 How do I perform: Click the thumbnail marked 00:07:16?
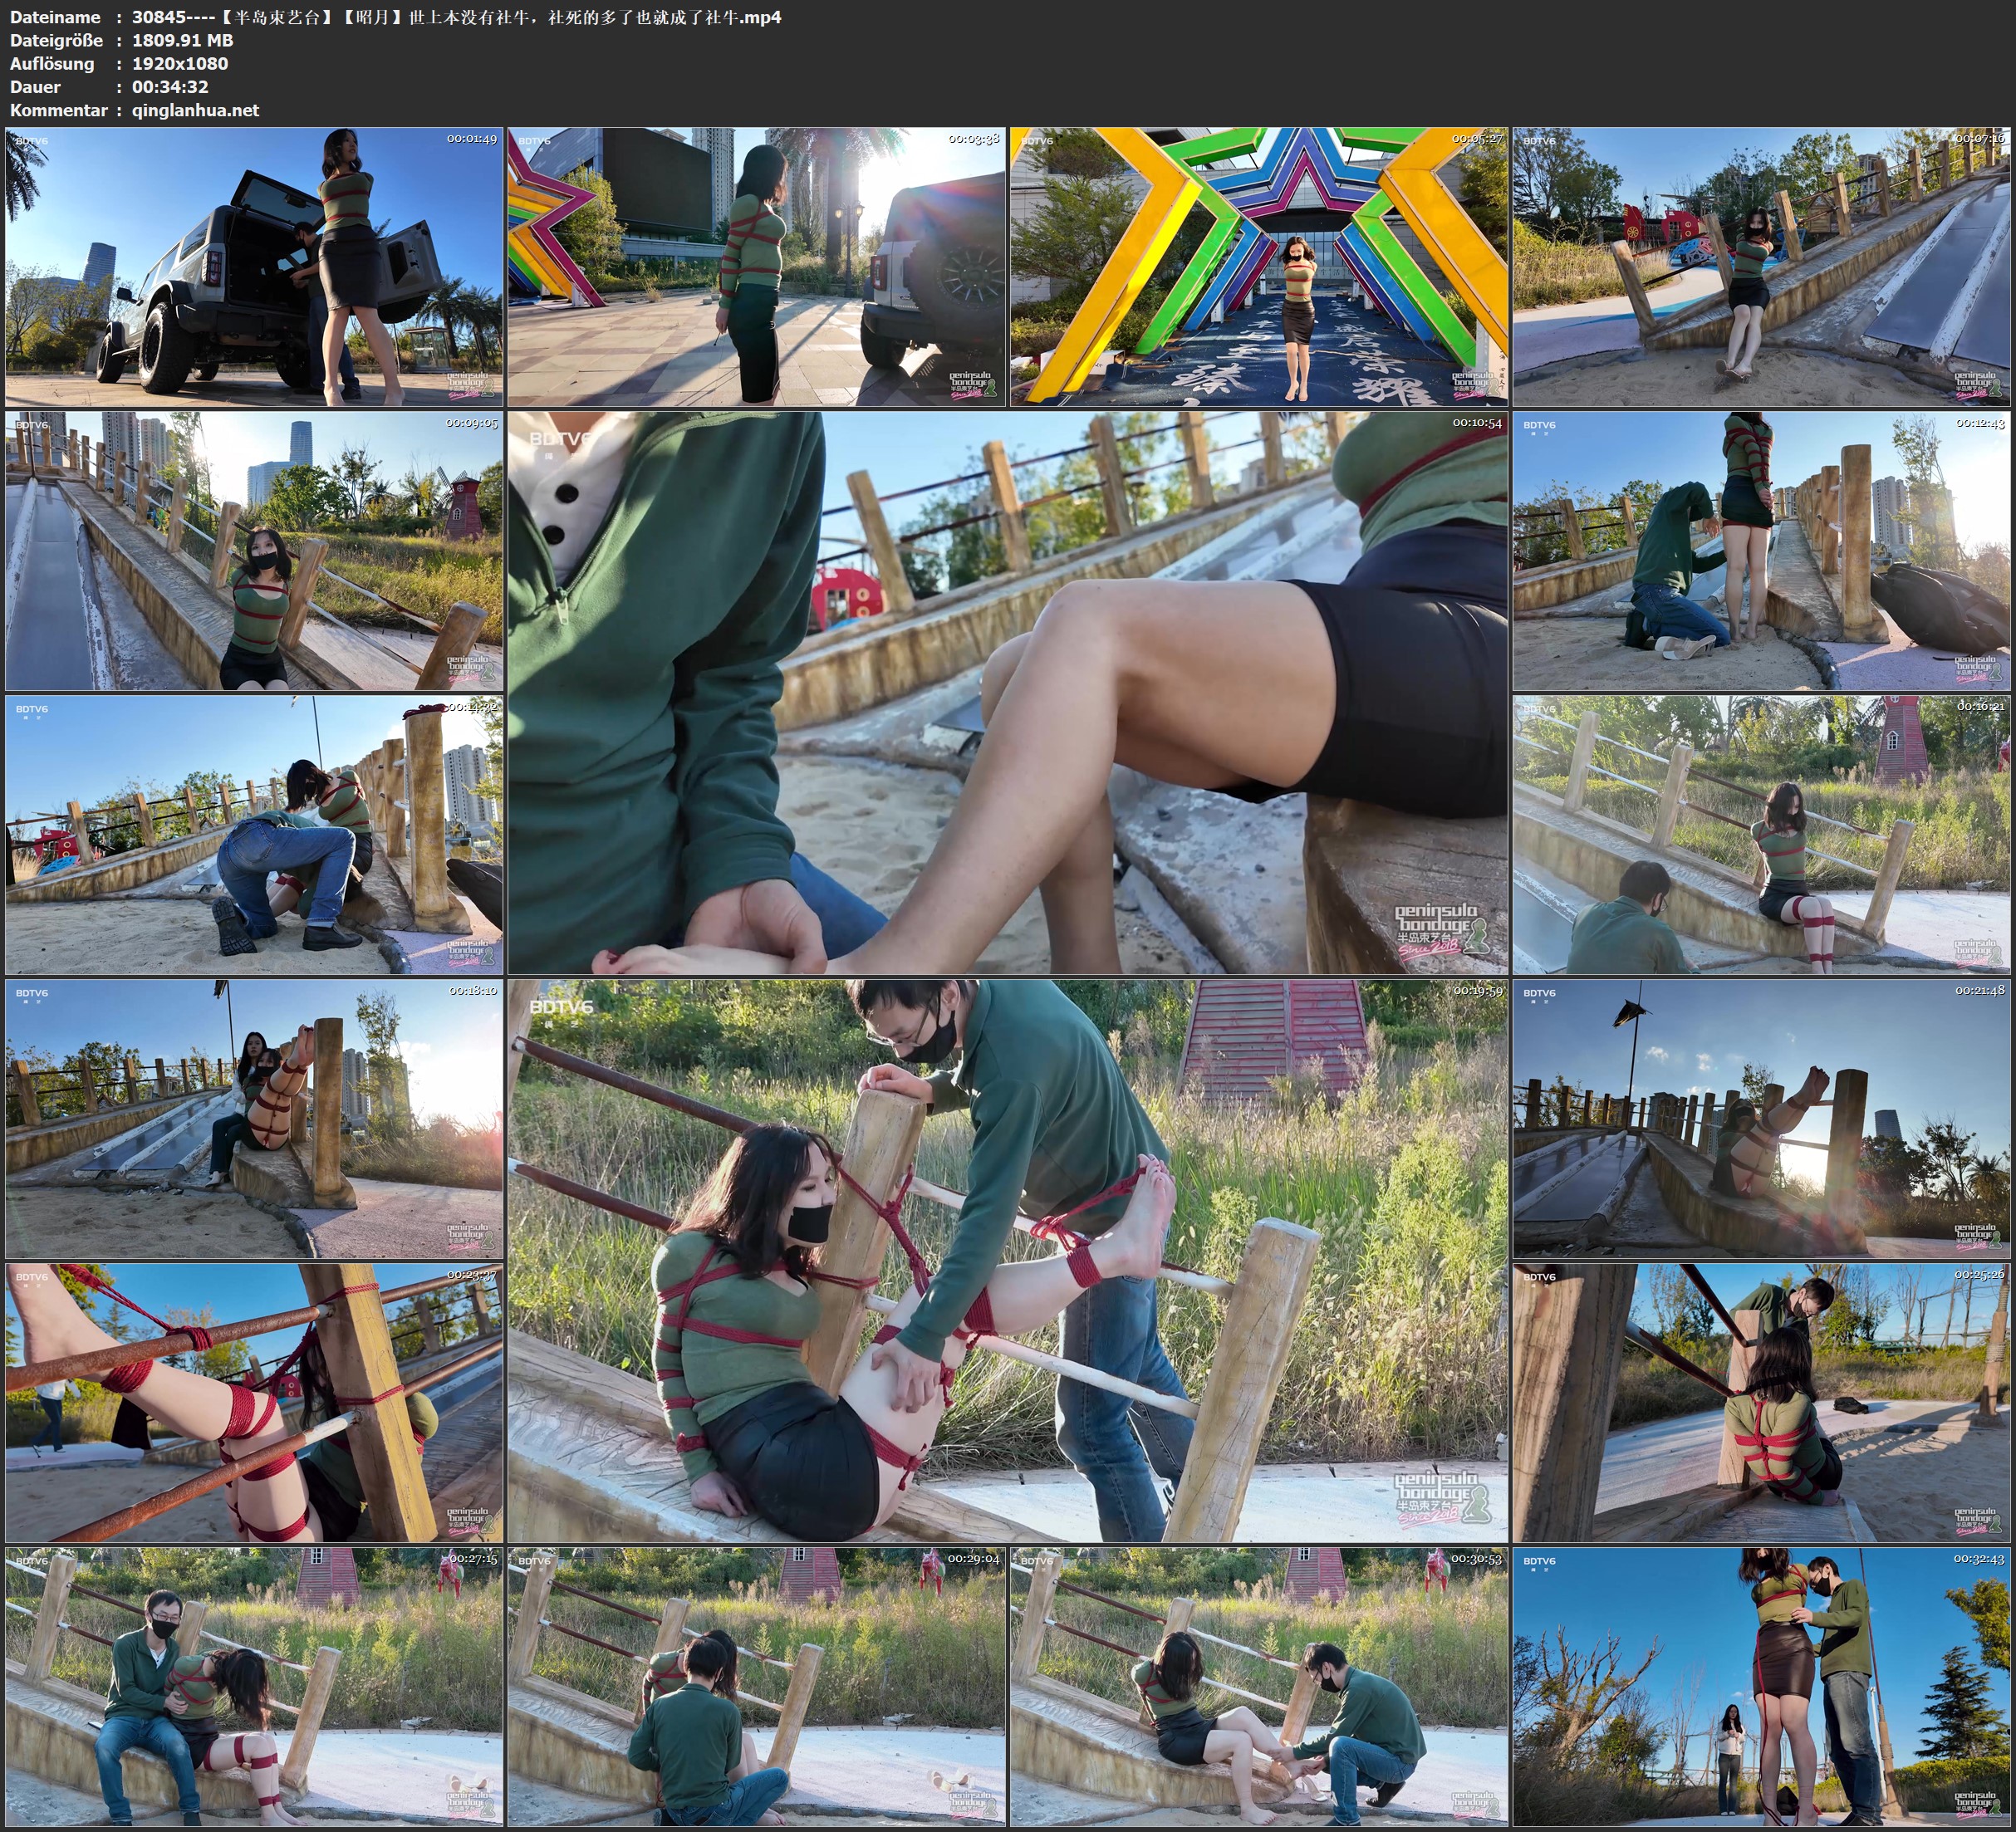[x=1761, y=266]
